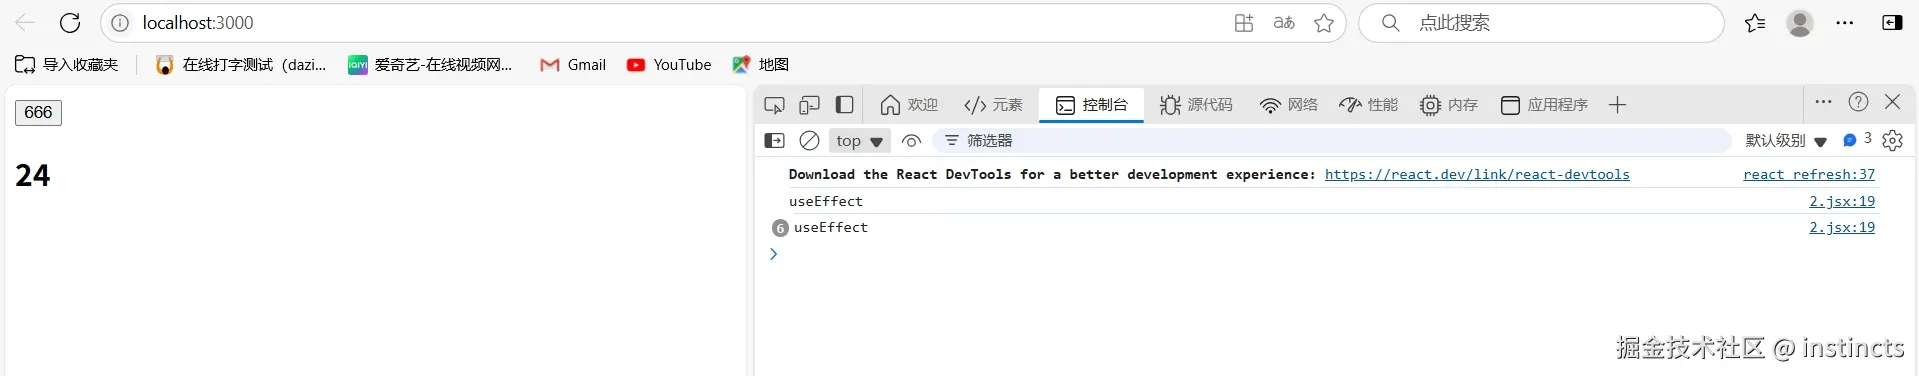This screenshot has width=1919, height=376.
Task: Close the DevTools panel
Action: [x=1892, y=102]
